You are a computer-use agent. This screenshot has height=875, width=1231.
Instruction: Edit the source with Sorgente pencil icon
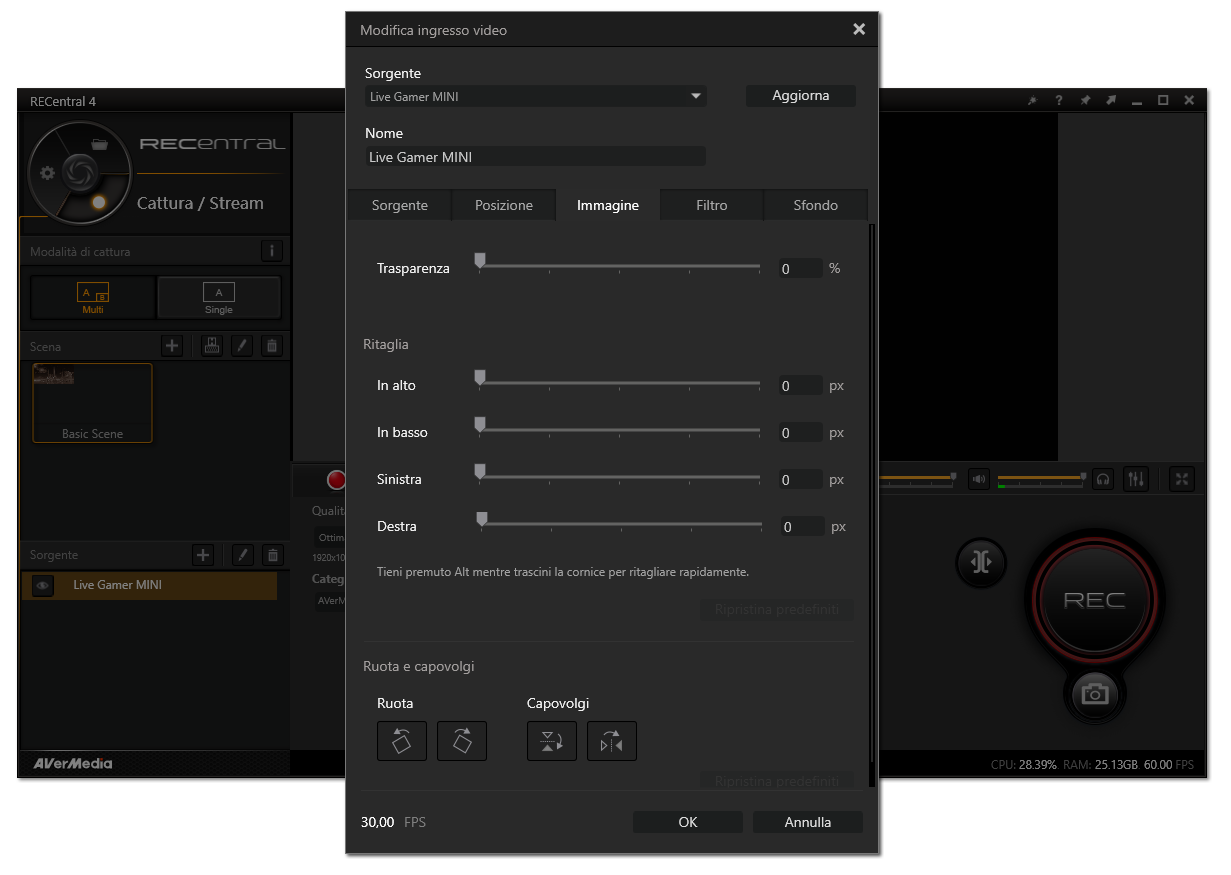click(242, 555)
